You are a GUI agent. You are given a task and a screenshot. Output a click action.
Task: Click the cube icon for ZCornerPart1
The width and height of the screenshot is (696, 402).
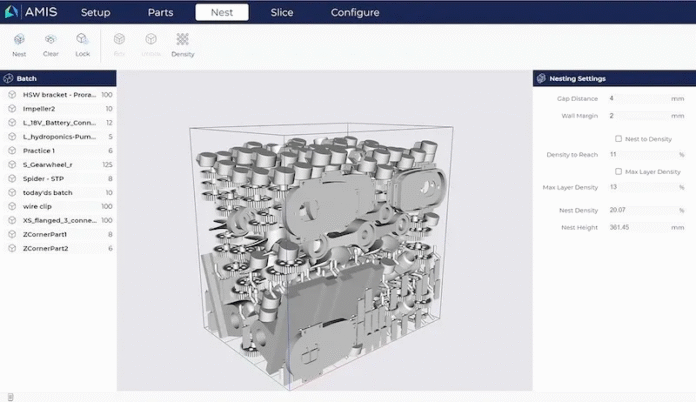(x=12, y=234)
